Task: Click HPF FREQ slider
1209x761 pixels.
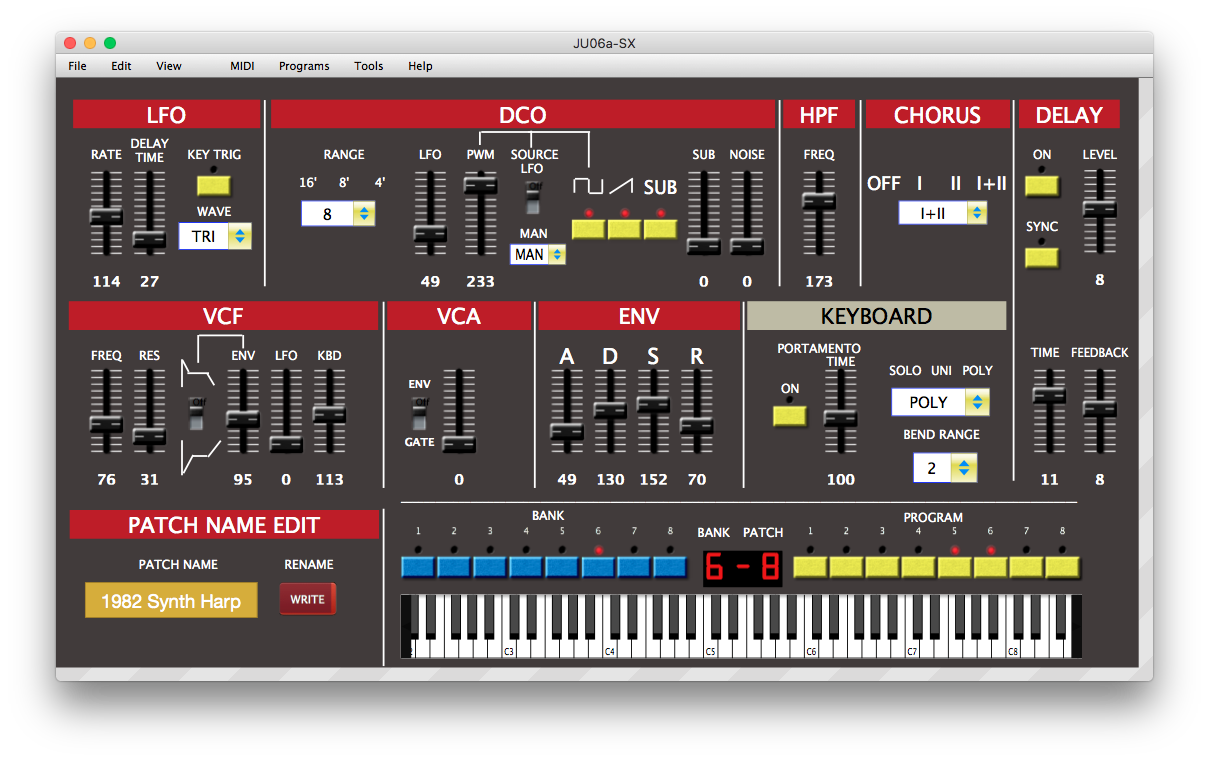Action: [x=819, y=213]
